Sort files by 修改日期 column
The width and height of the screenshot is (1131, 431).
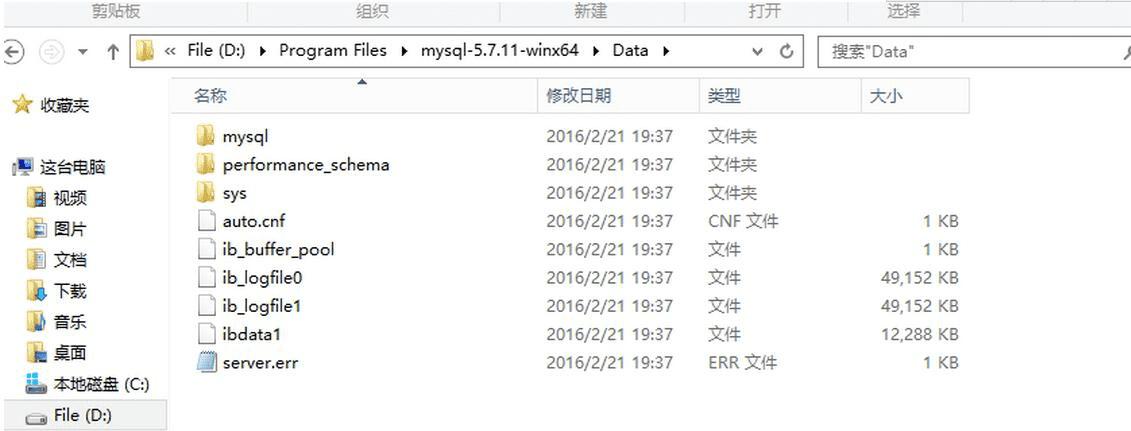(x=578, y=96)
